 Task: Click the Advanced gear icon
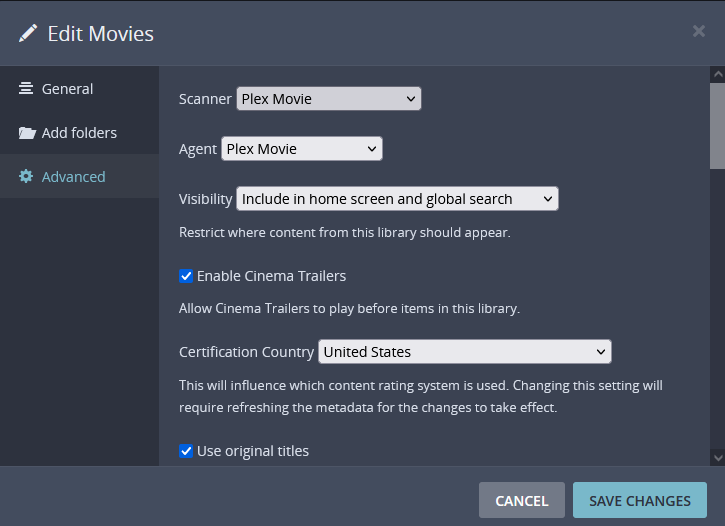pos(26,177)
